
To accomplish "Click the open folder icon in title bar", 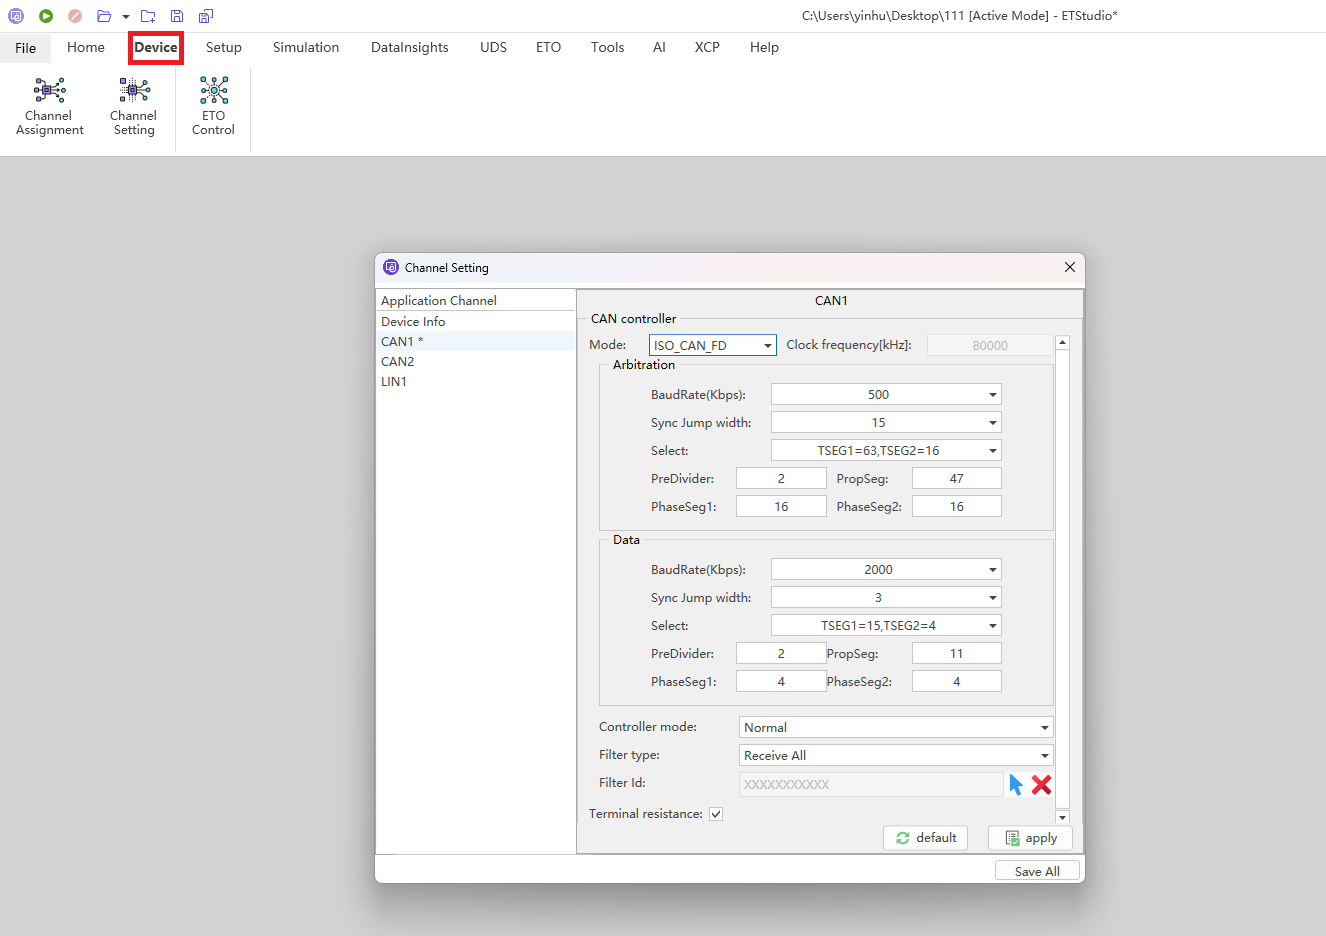I will coord(104,16).
